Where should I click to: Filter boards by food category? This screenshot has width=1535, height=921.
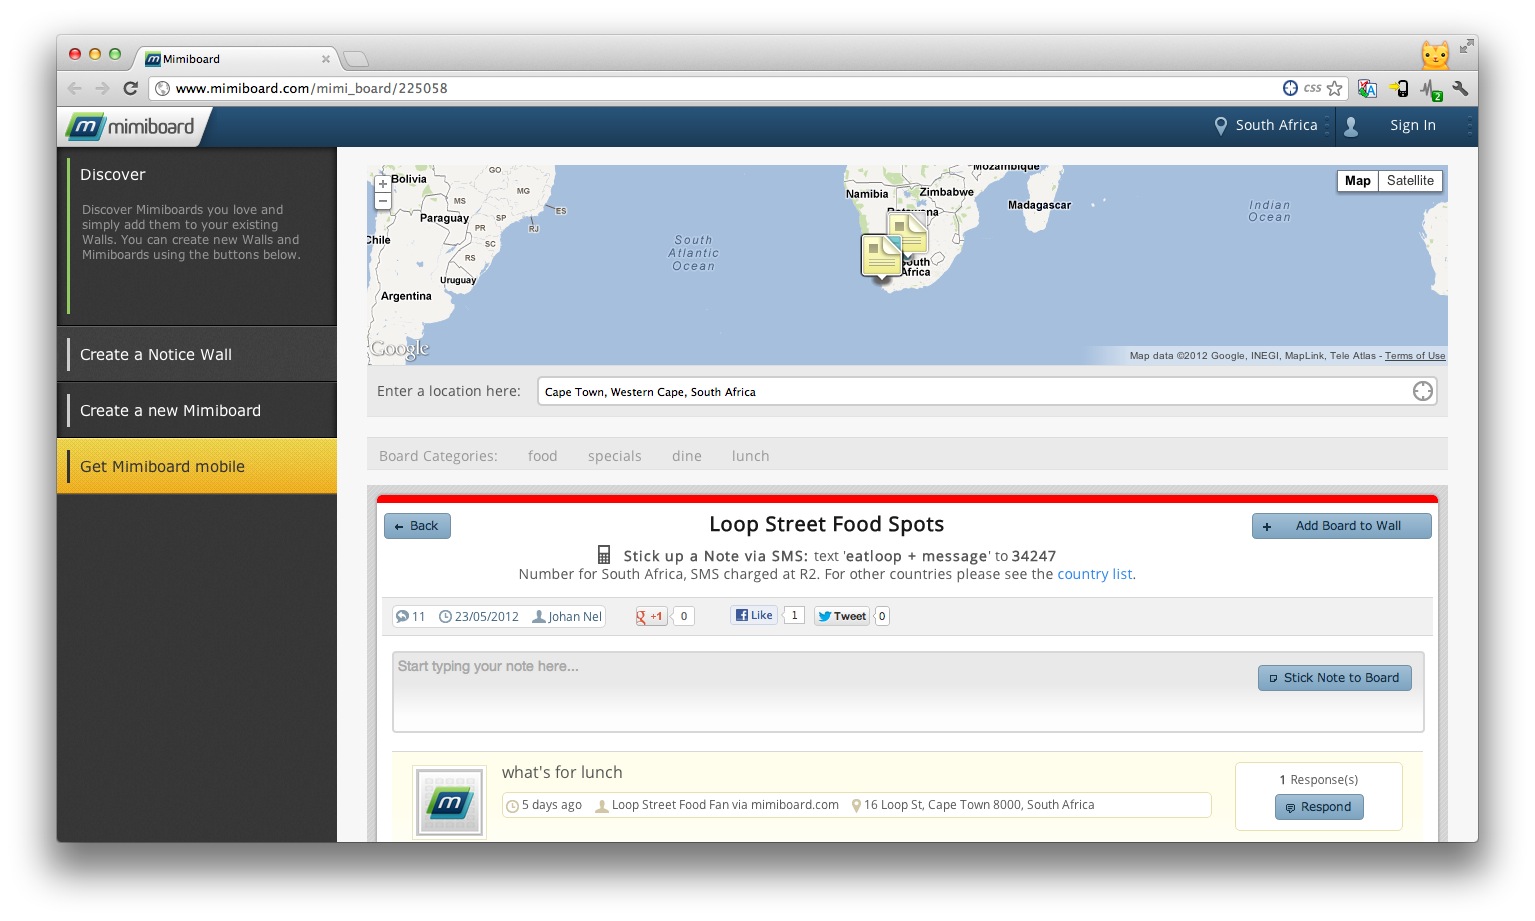[x=542, y=456]
